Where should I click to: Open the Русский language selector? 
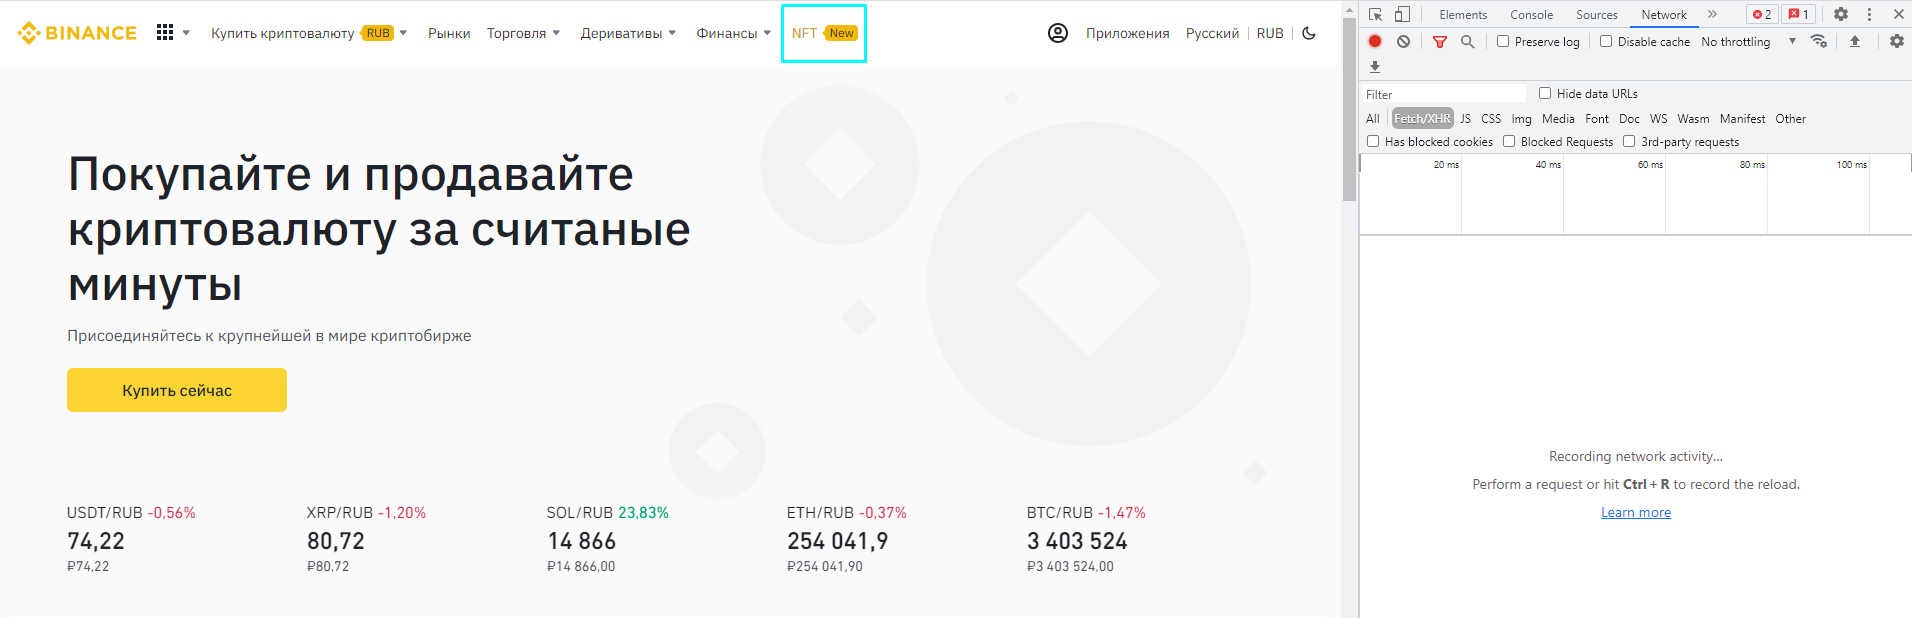pos(1212,33)
